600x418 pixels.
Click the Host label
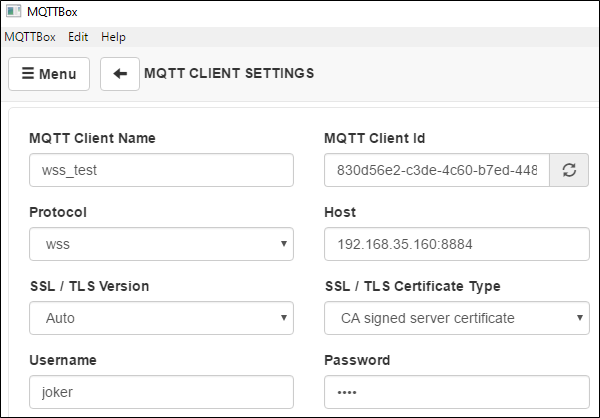point(340,212)
